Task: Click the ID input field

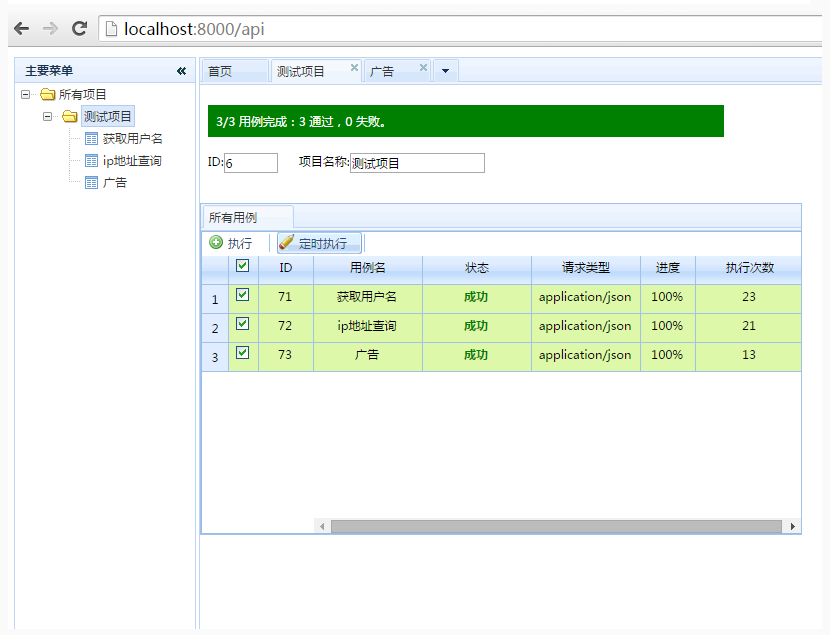Action: click(251, 163)
